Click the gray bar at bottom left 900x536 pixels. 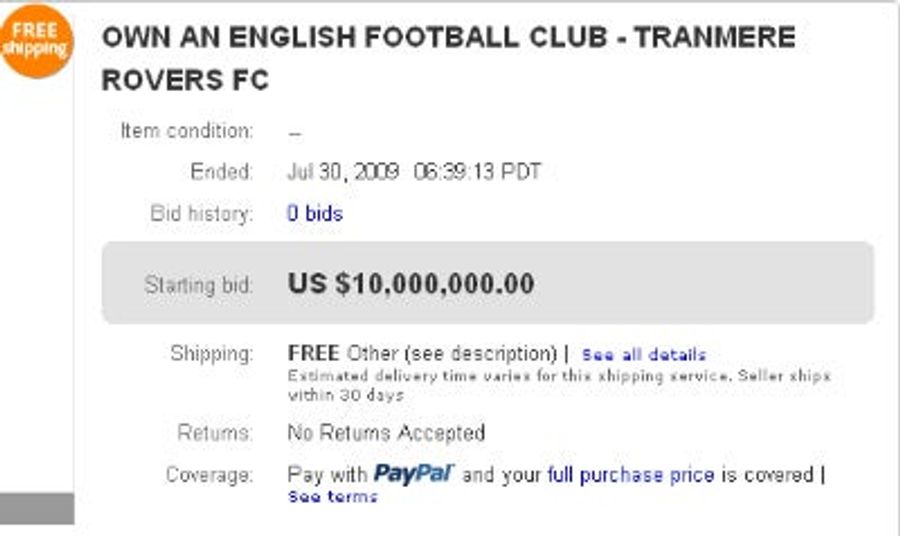tap(37, 508)
